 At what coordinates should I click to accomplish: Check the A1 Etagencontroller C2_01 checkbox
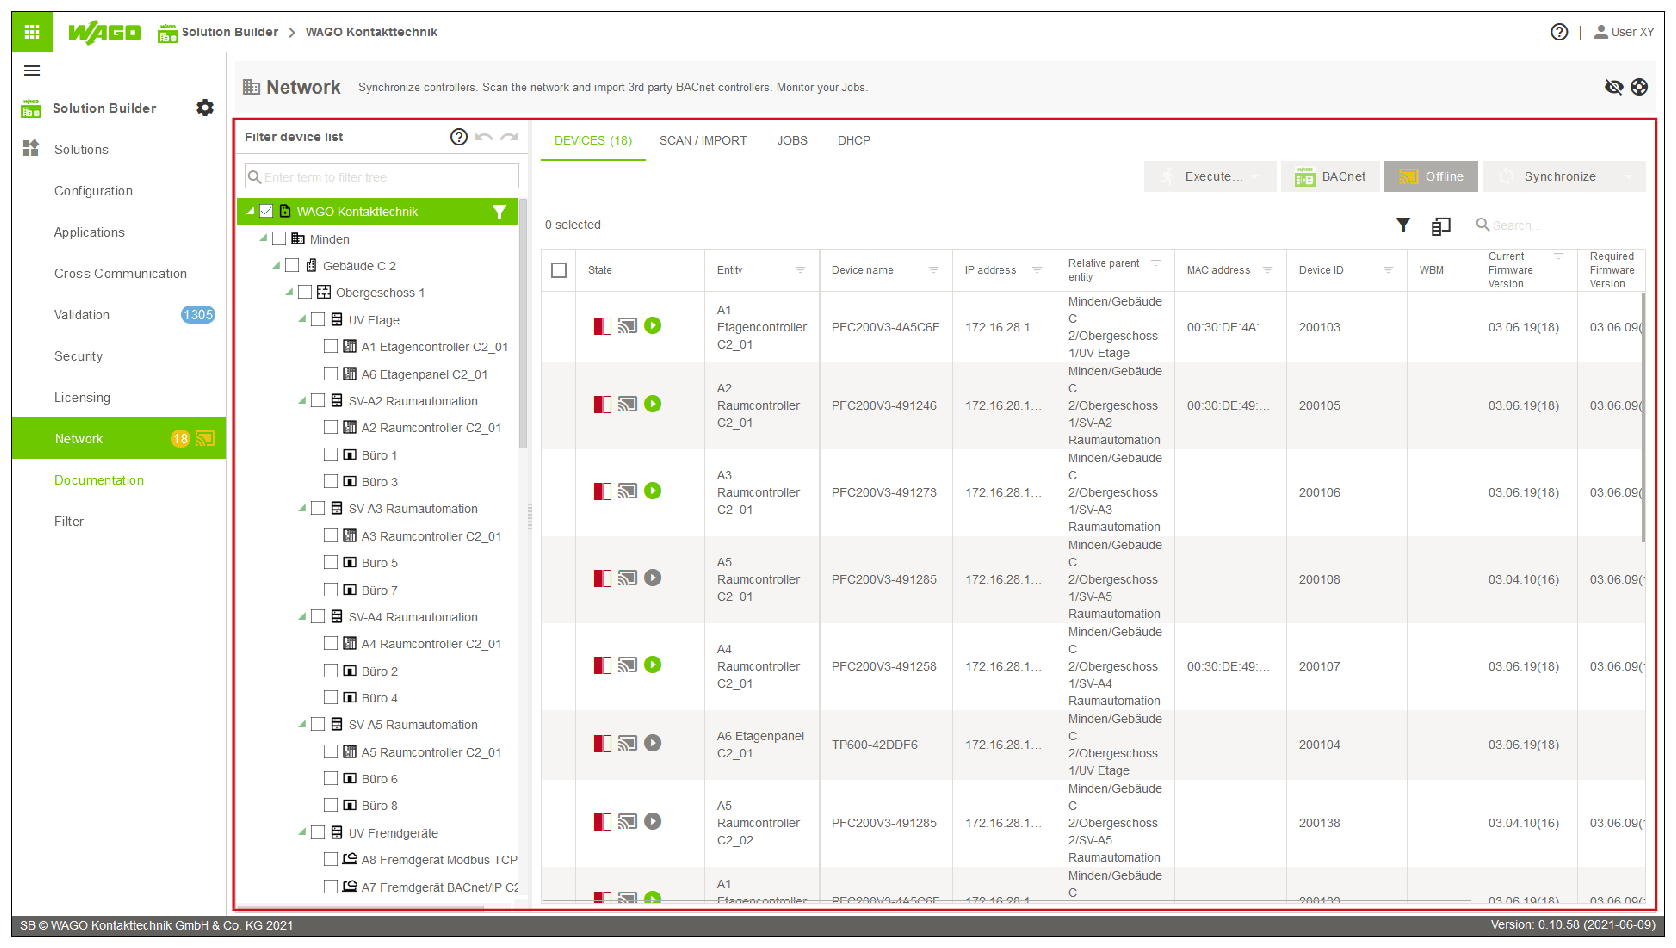[x=331, y=346]
